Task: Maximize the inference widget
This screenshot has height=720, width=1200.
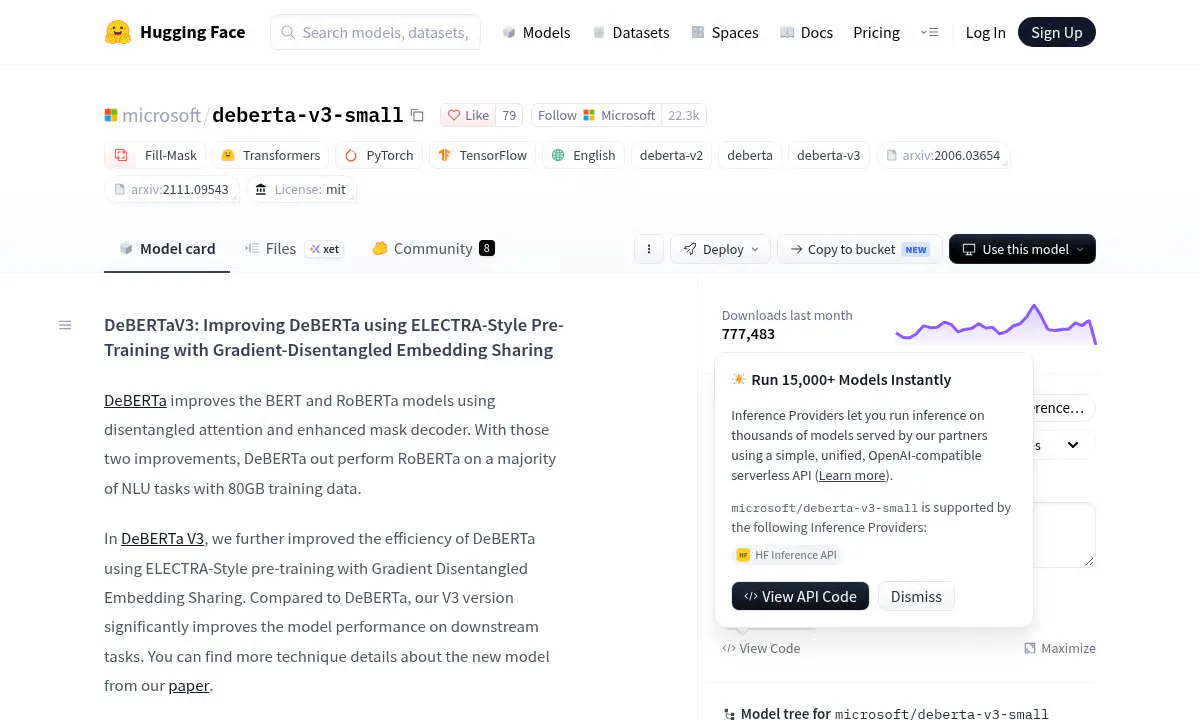Action: [1060, 648]
